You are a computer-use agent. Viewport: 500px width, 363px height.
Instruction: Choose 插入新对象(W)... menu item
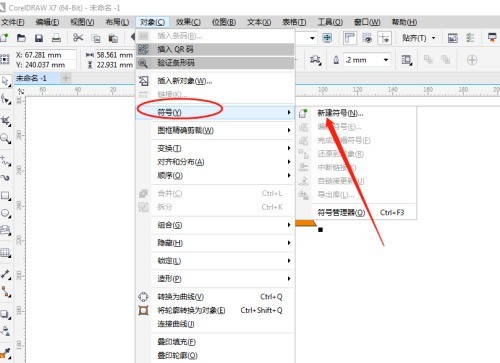215,81
